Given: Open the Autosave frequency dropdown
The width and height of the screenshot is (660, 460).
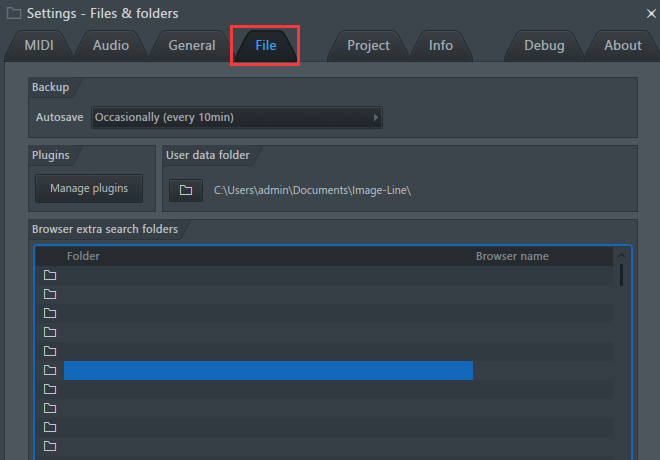Looking at the screenshot, I should pyautogui.click(x=237, y=117).
